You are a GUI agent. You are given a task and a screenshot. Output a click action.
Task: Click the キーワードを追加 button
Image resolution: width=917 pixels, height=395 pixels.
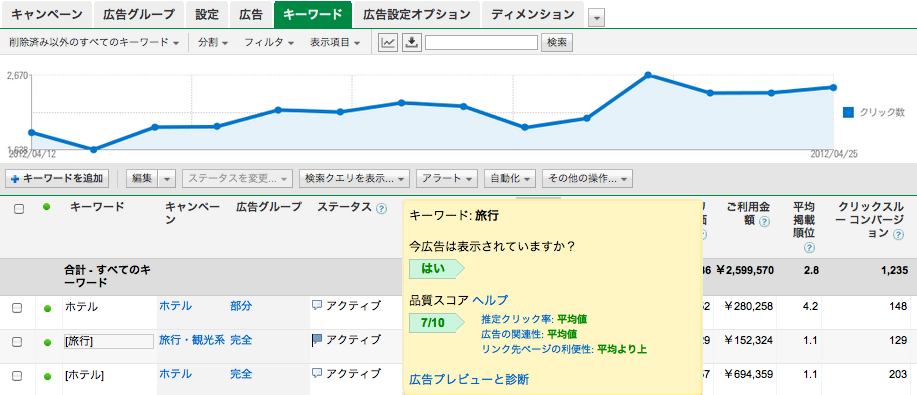tap(57, 178)
